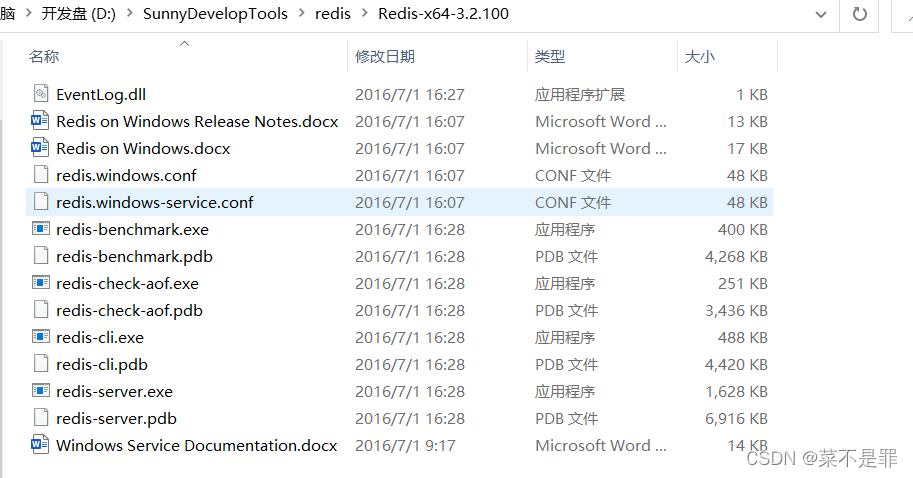Click the 4,268 KB size cell
The height and width of the screenshot is (478, 913).
coord(736,256)
